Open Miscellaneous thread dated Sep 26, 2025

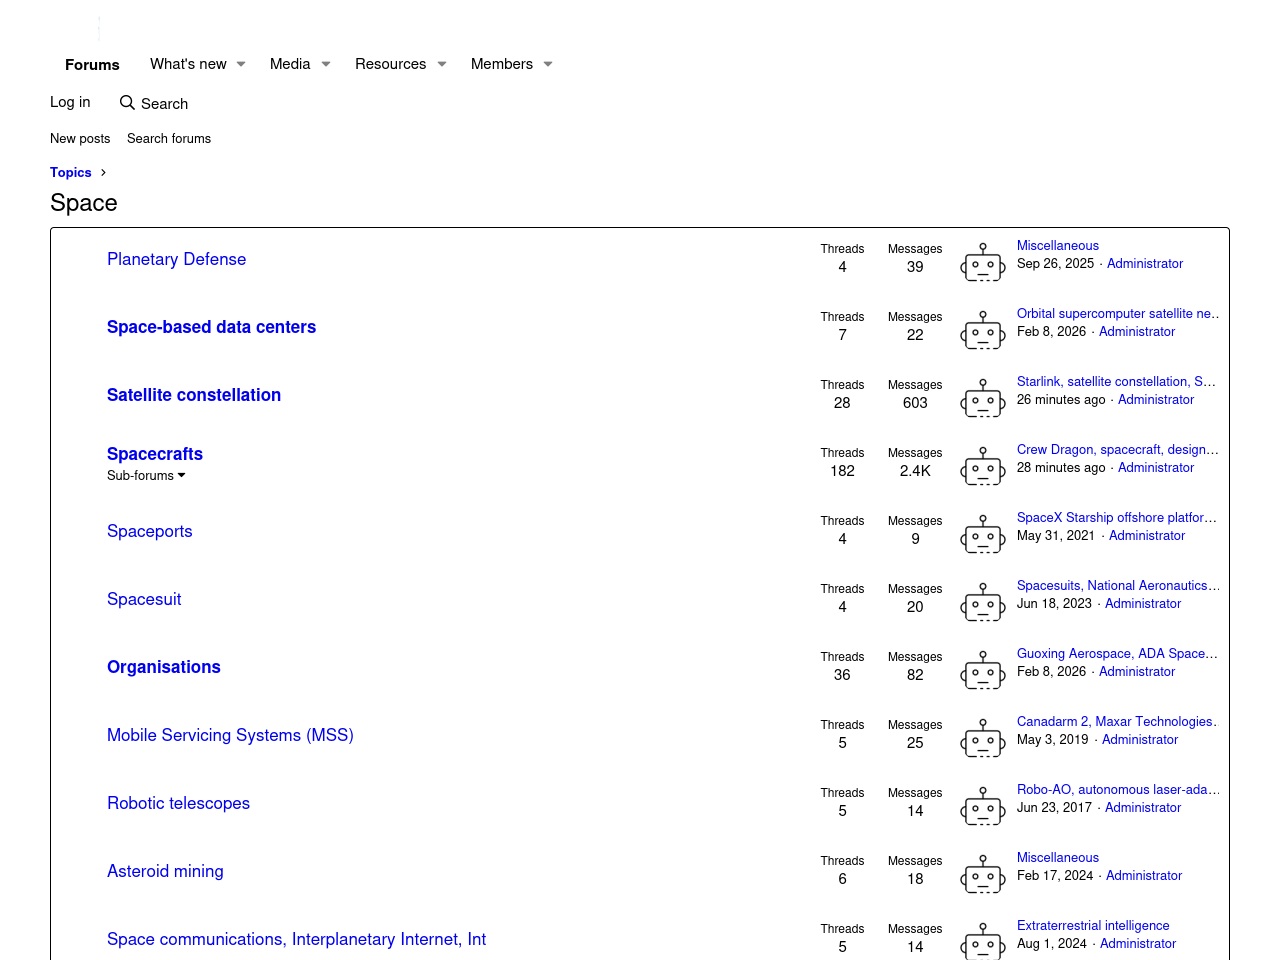pyautogui.click(x=1058, y=246)
